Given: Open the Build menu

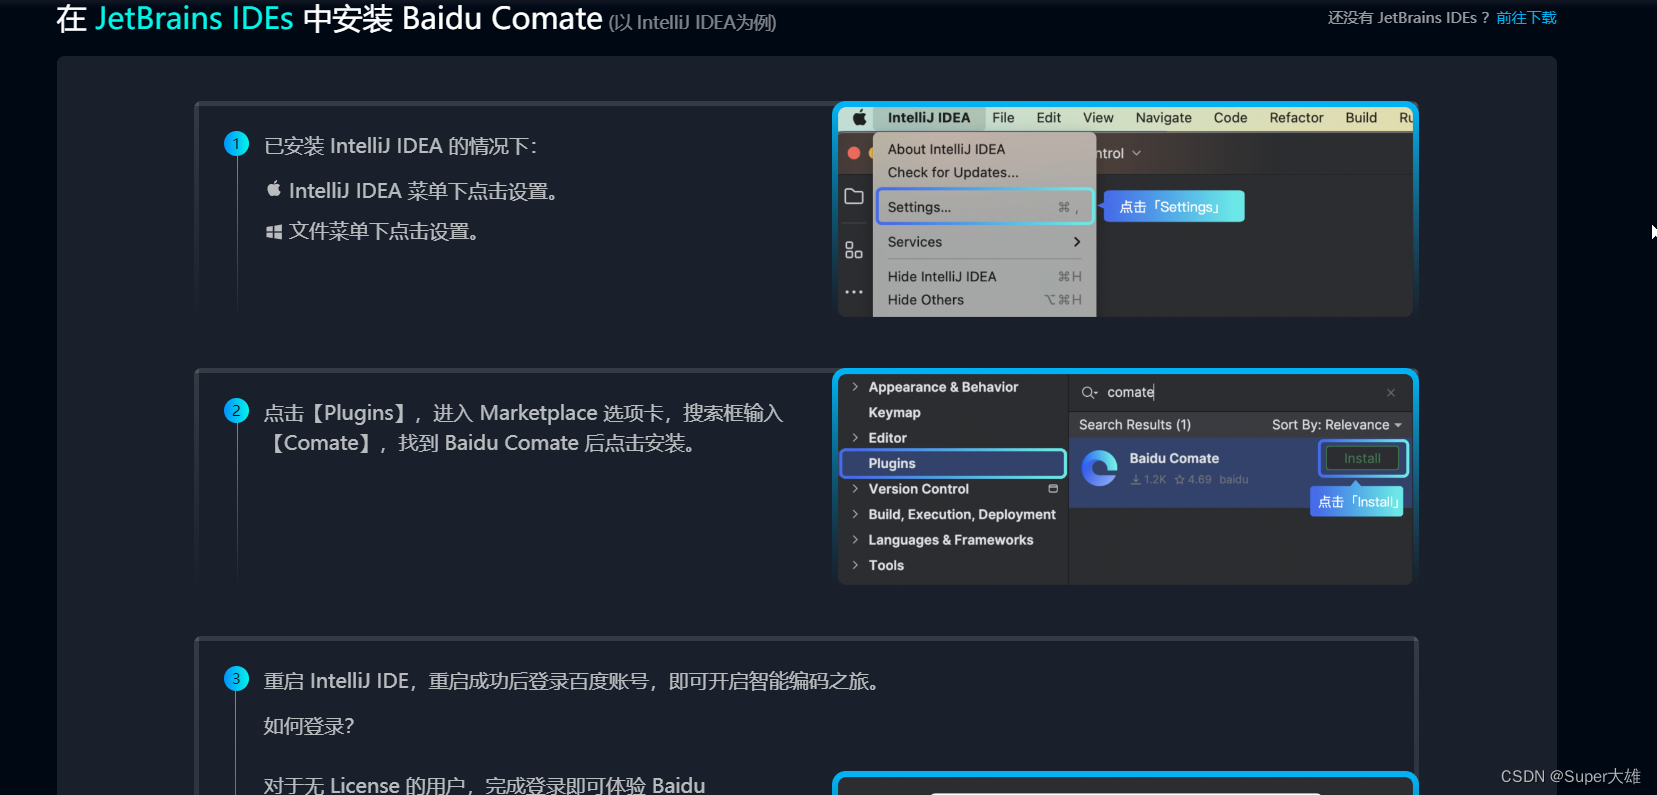Looking at the screenshot, I should [x=1361, y=117].
